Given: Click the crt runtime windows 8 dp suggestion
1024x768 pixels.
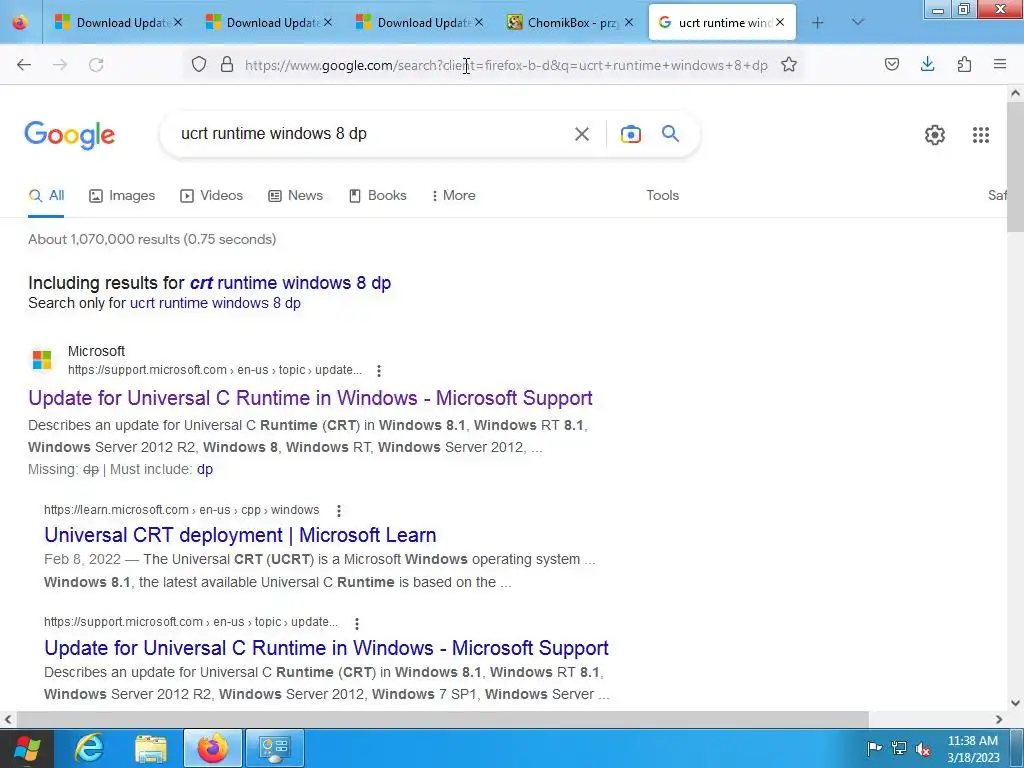Looking at the screenshot, I should tap(290, 283).
